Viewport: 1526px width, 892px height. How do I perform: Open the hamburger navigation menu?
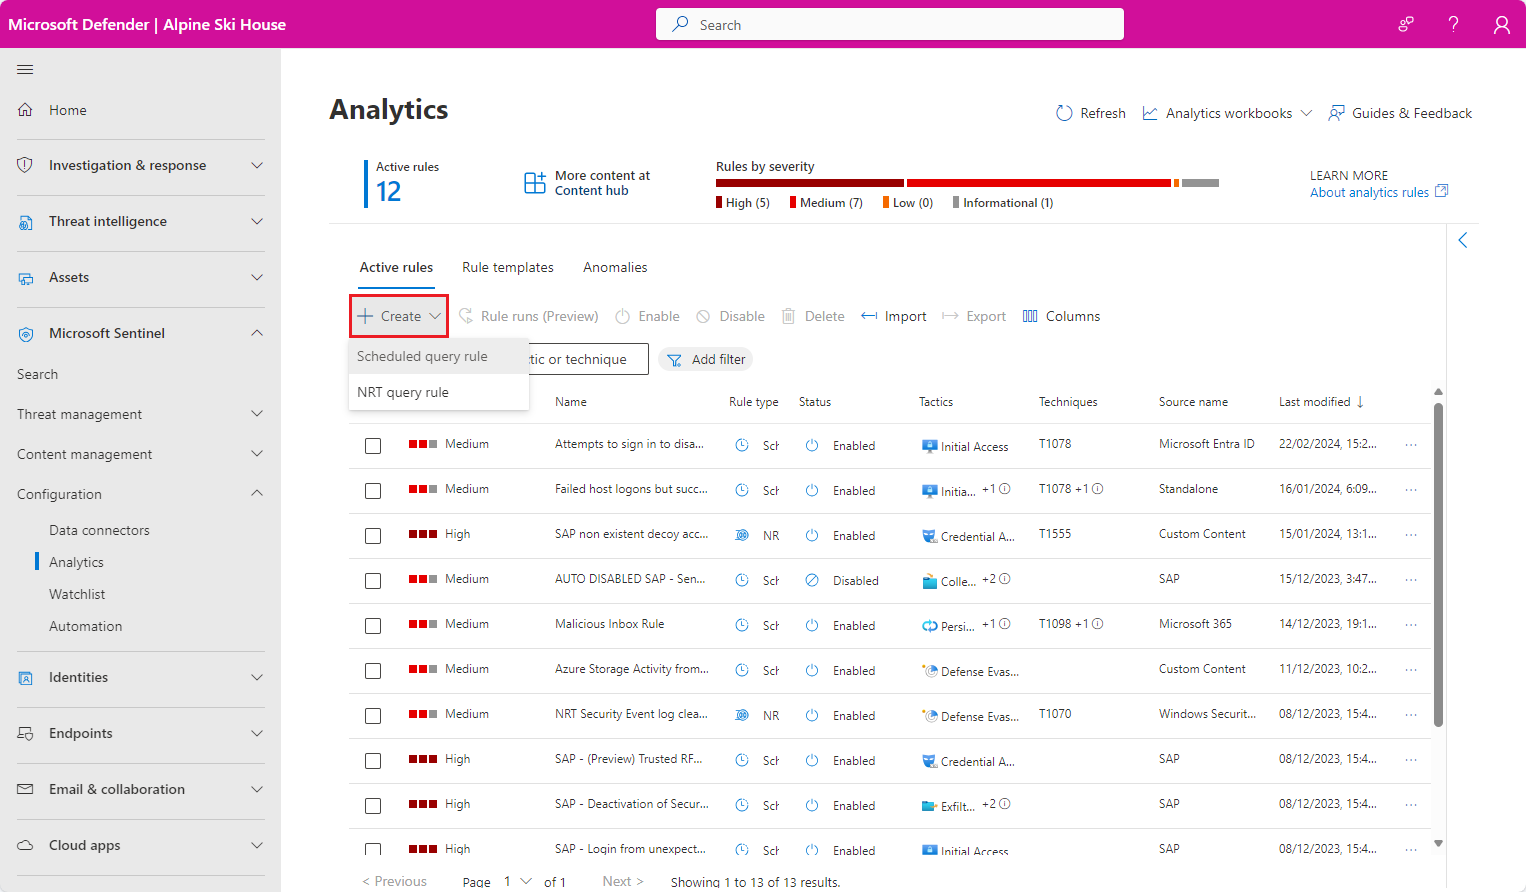tap(25, 69)
